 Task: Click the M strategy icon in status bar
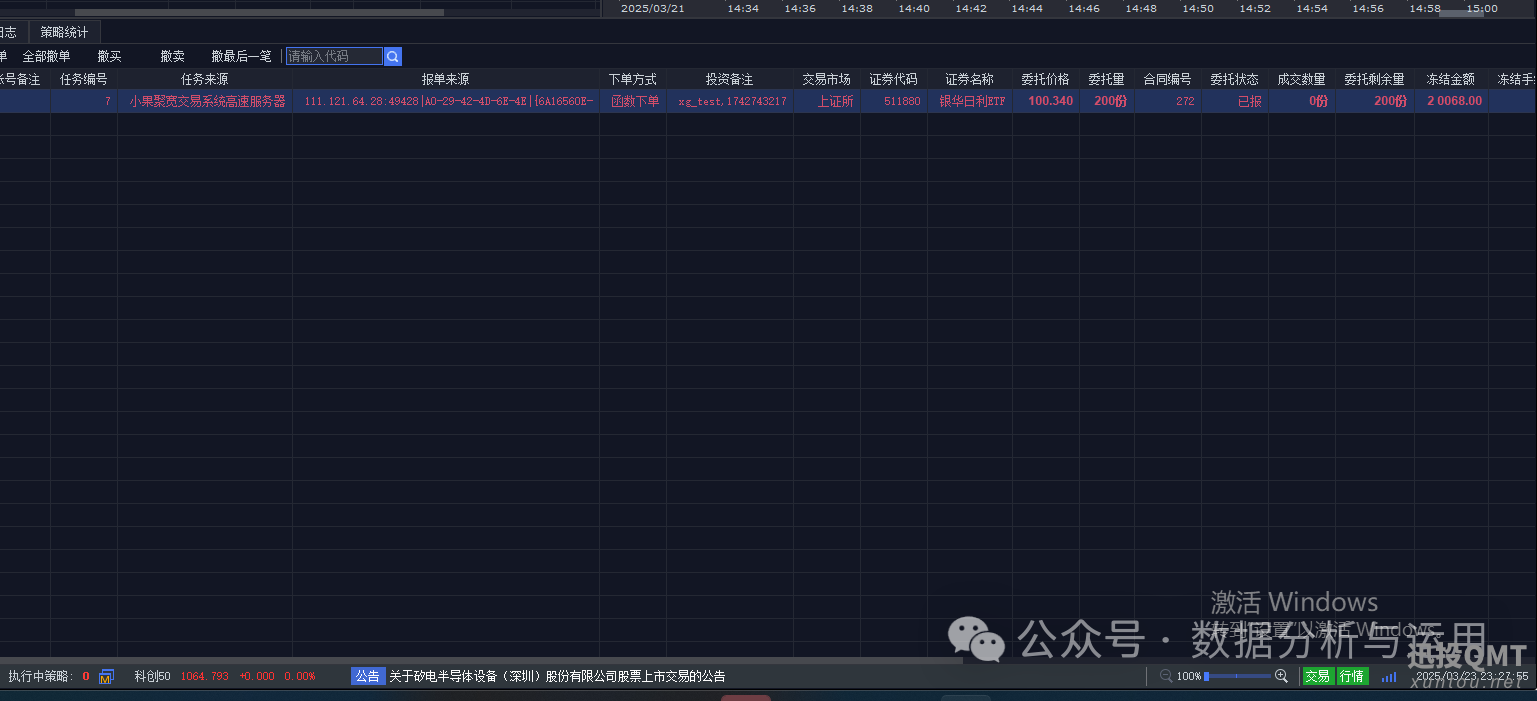pos(106,677)
